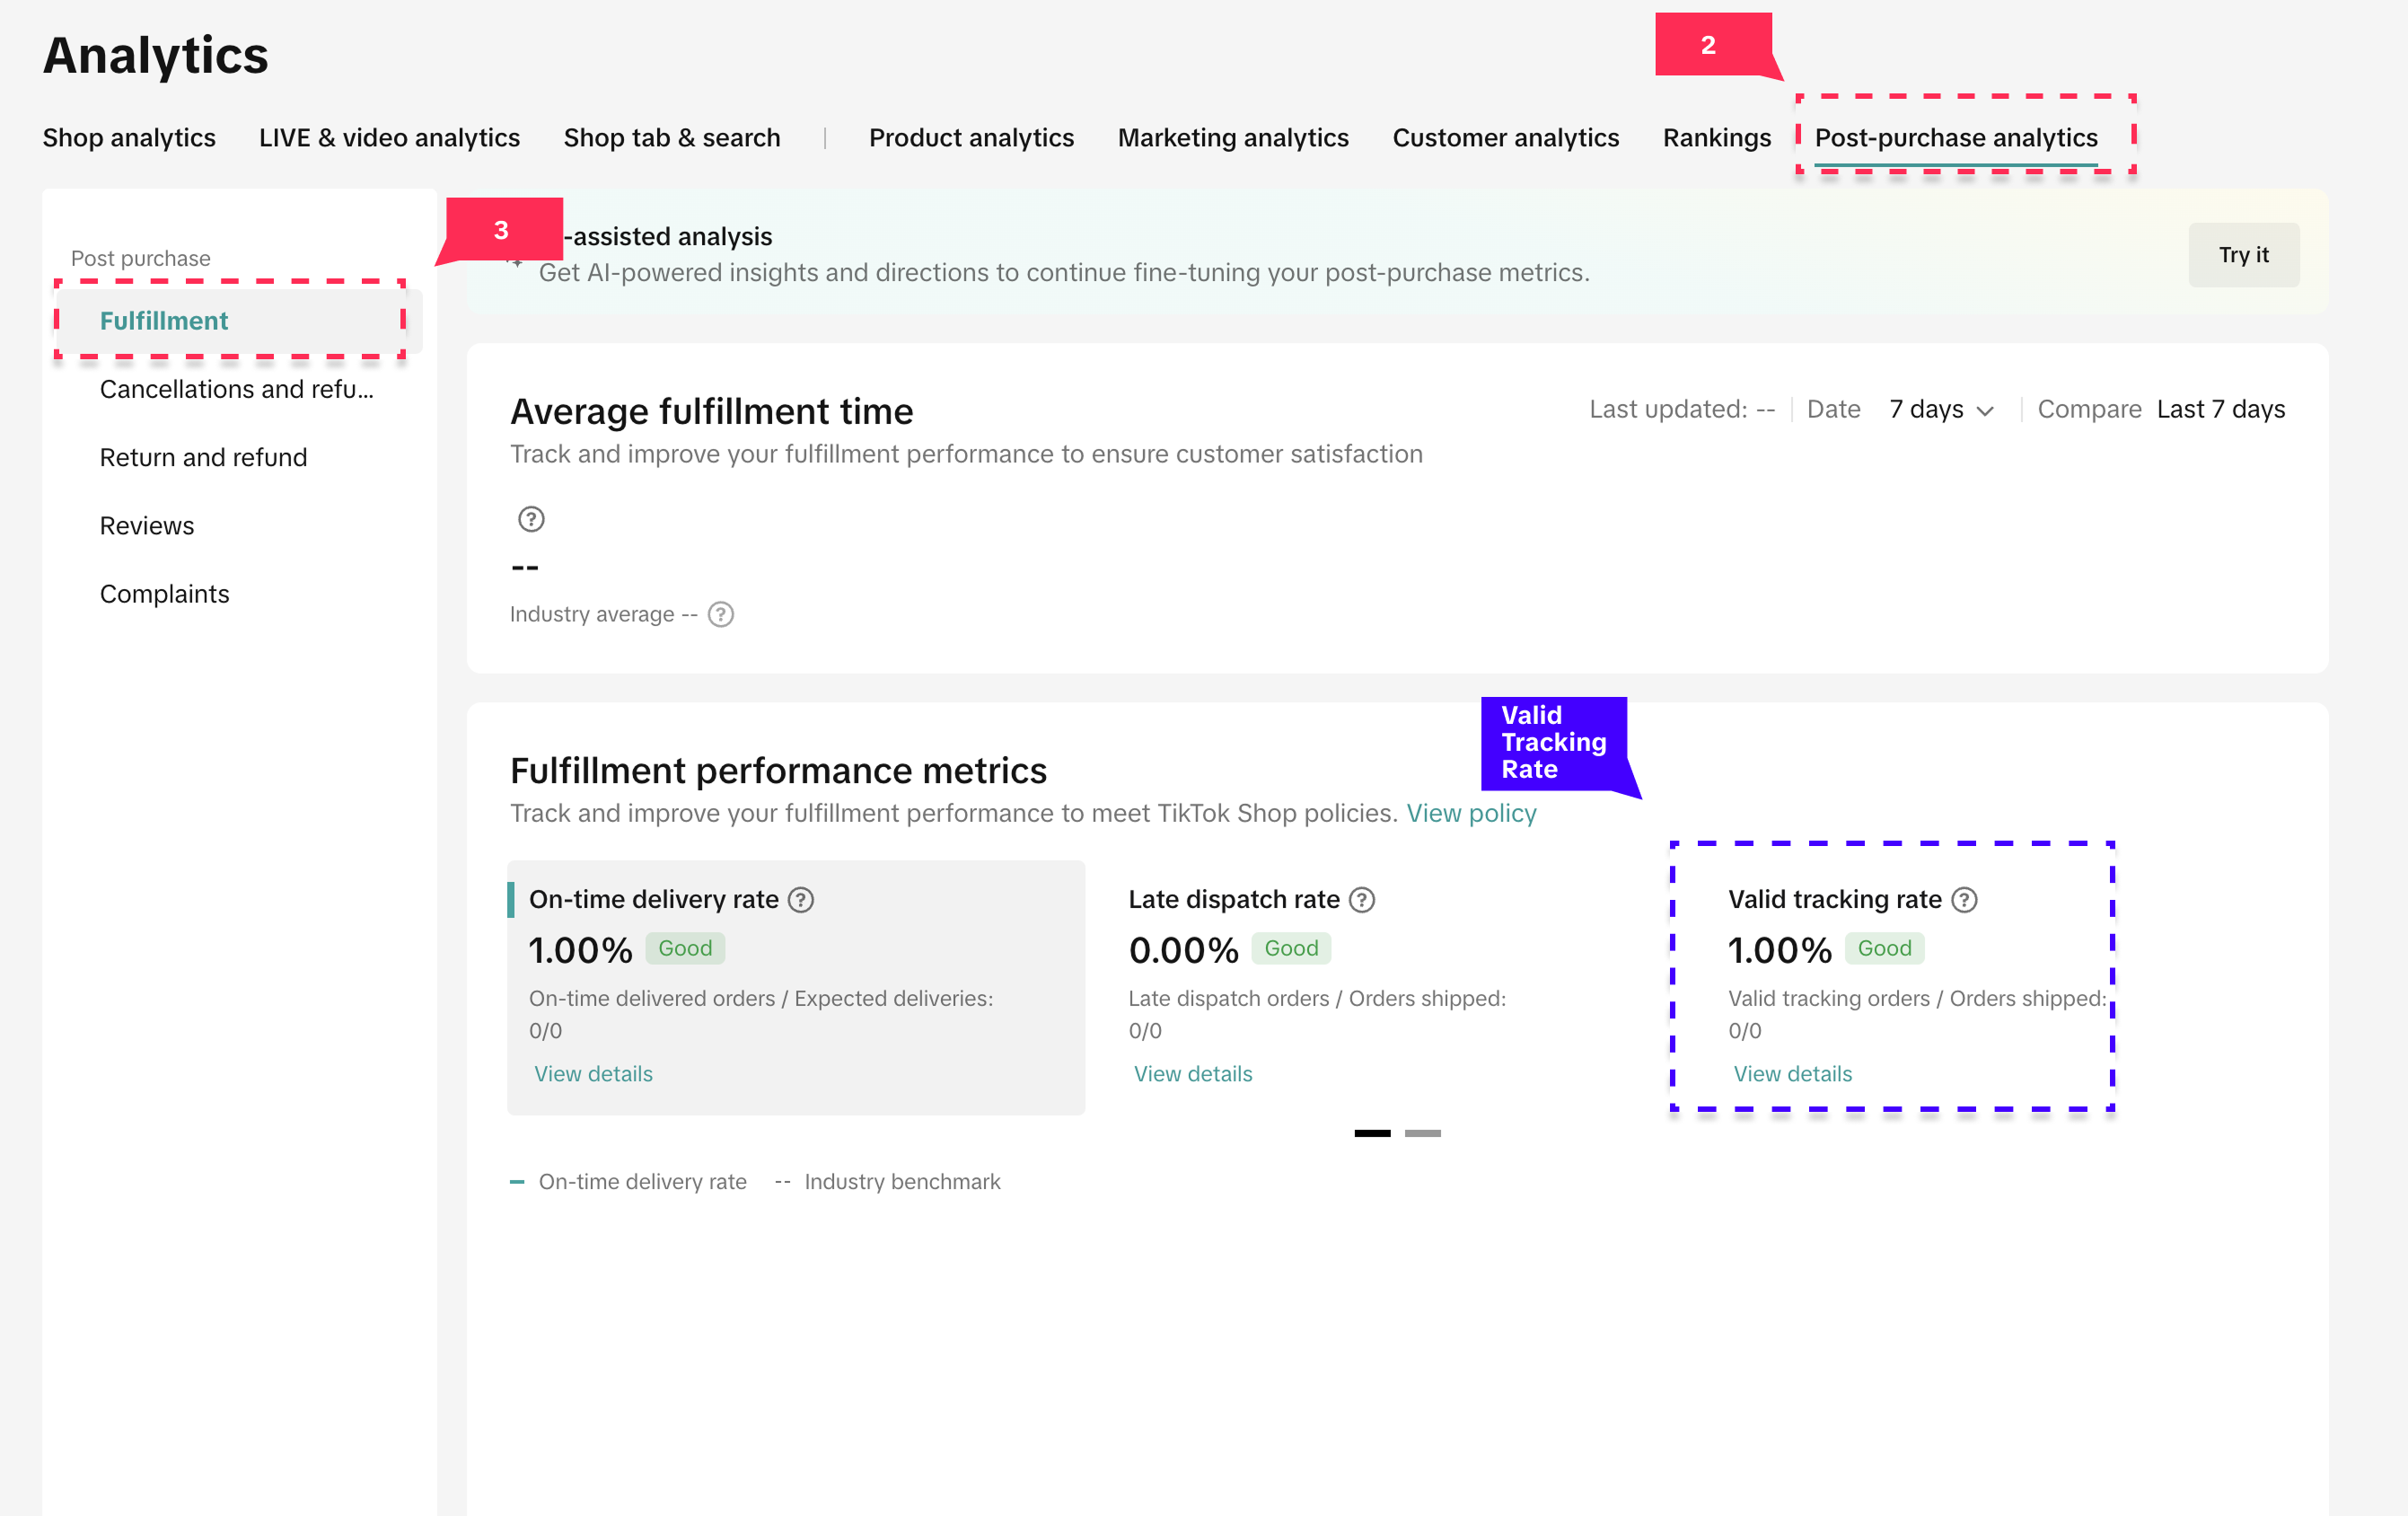Open the Shop analytics tab
The image size is (2408, 1516).
click(129, 137)
